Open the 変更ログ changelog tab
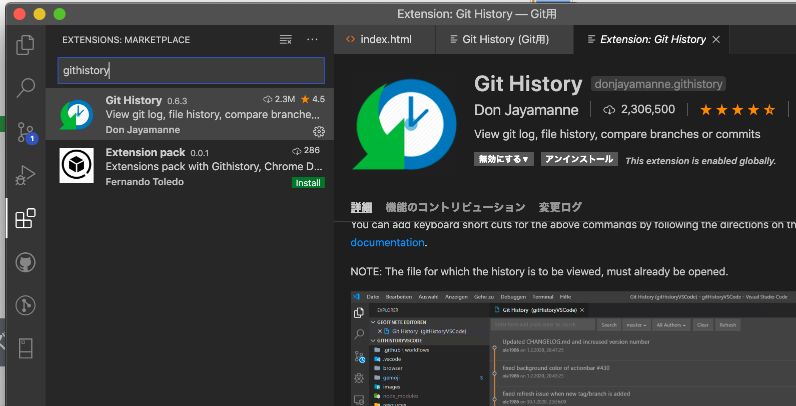 [x=560, y=207]
